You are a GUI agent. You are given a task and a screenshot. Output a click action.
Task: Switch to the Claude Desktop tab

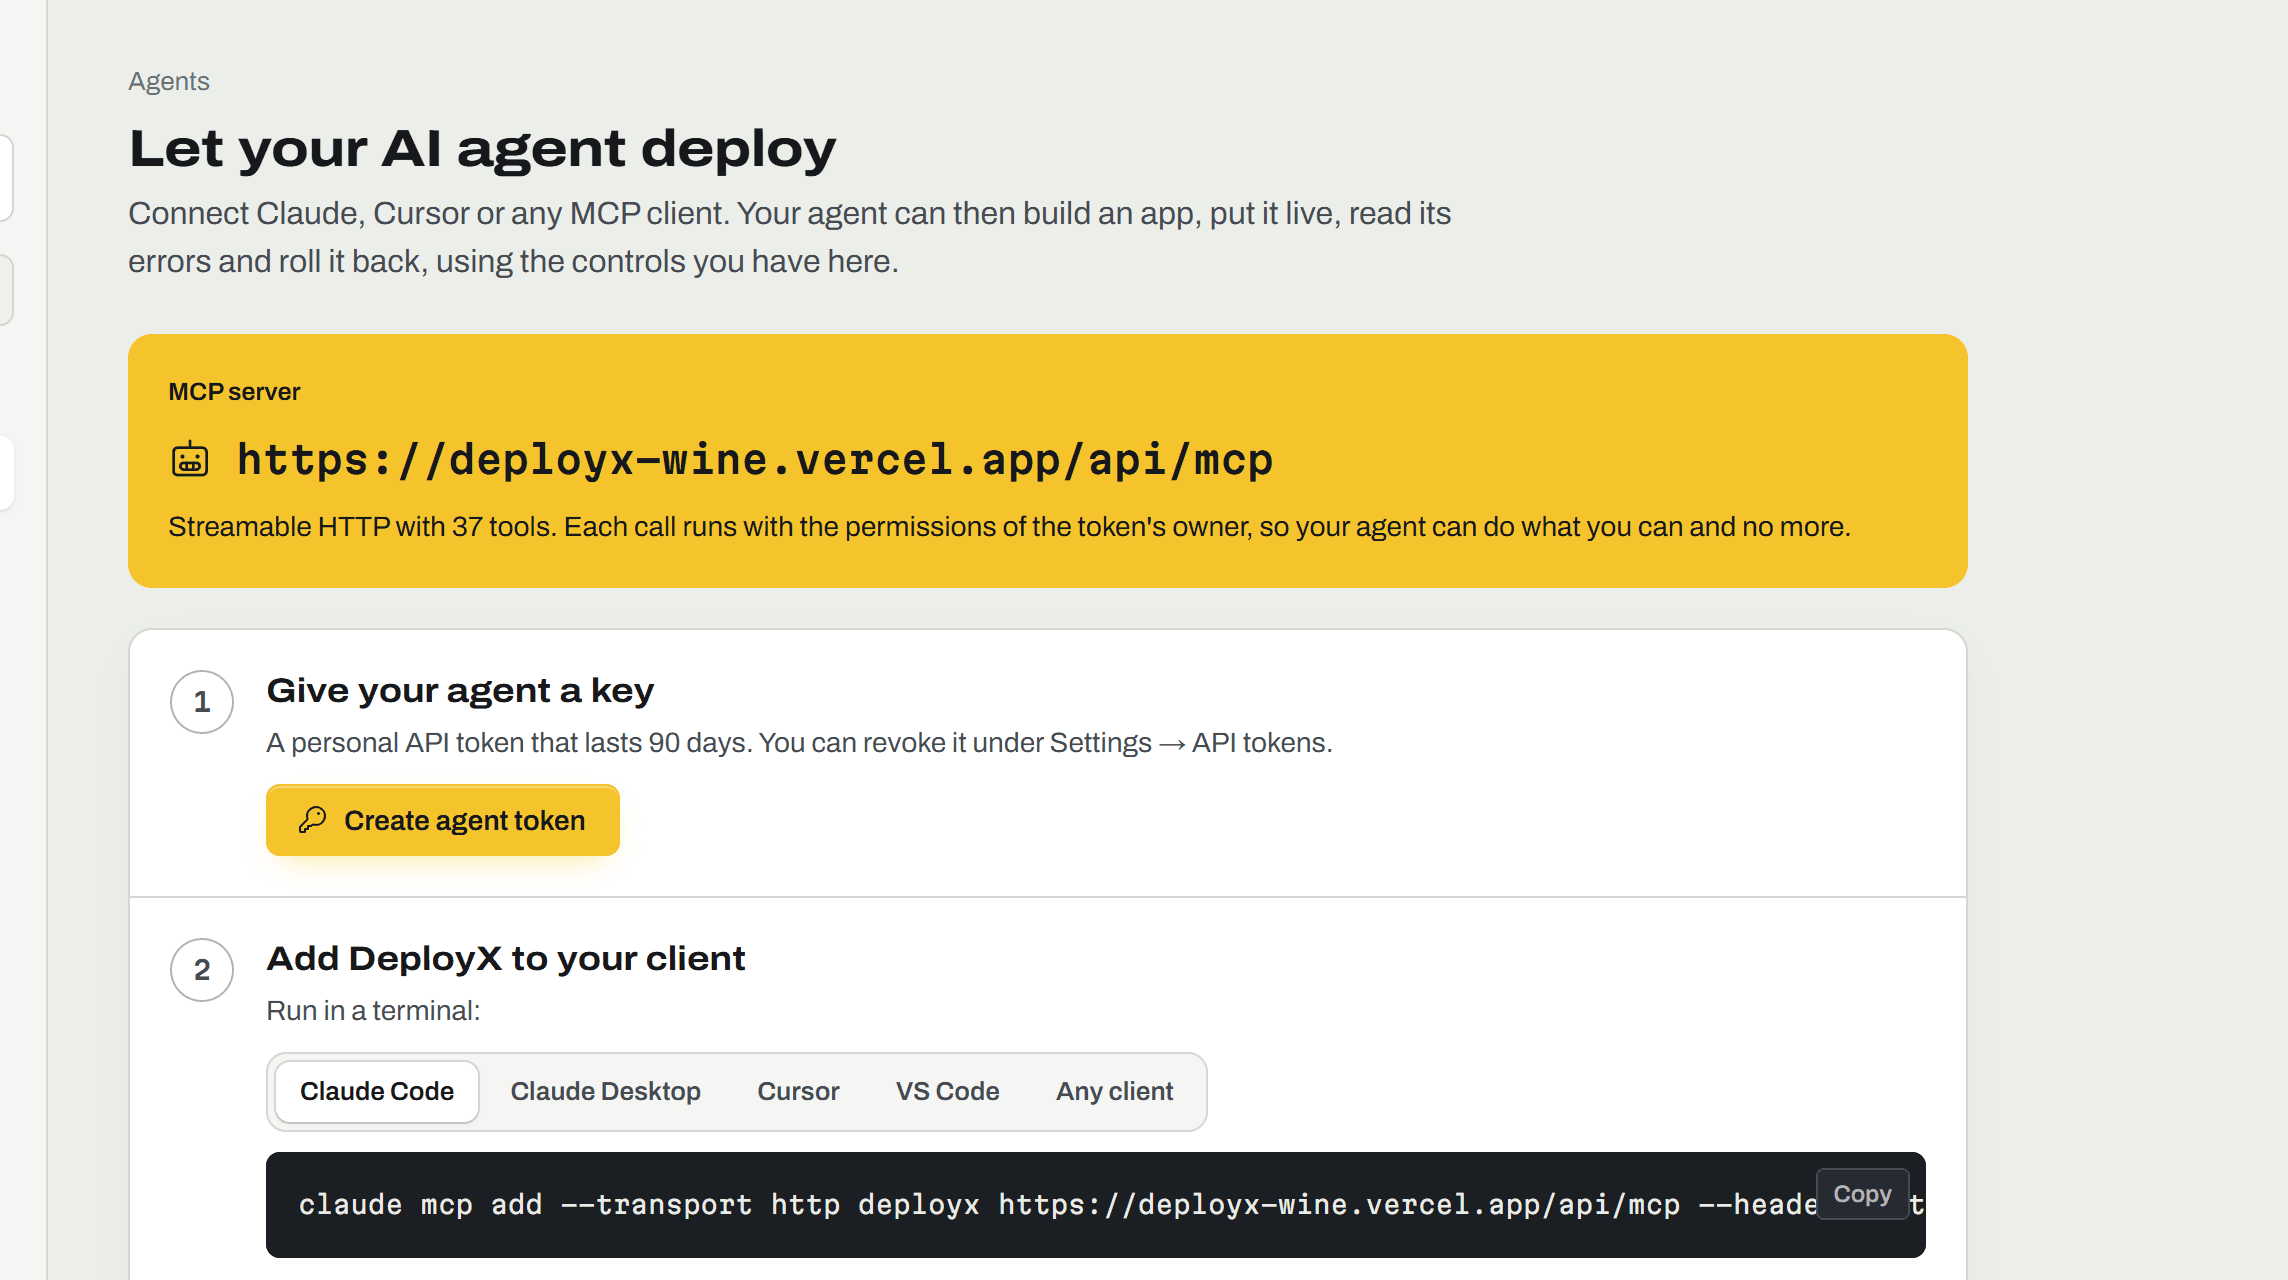tap(605, 1091)
